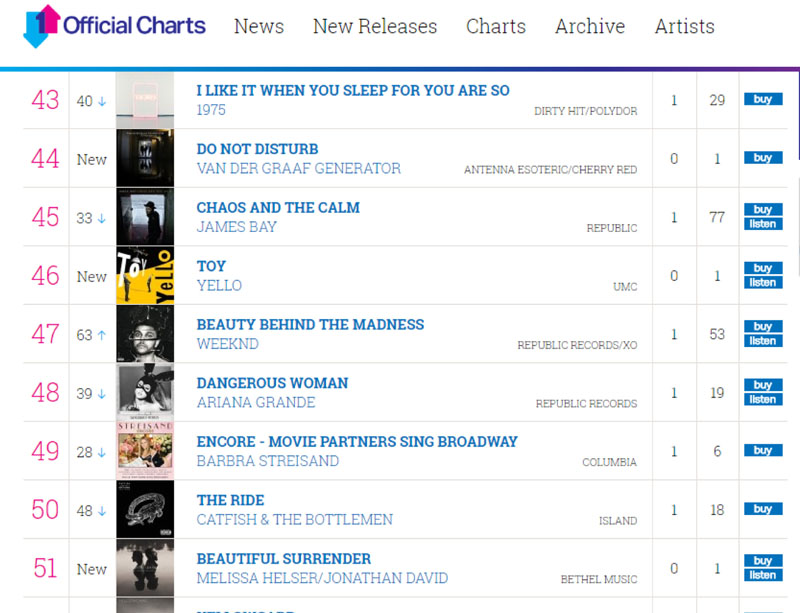Select the Streisand Encore album cover
The image size is (800, 613).
click(x=145, y=451)
